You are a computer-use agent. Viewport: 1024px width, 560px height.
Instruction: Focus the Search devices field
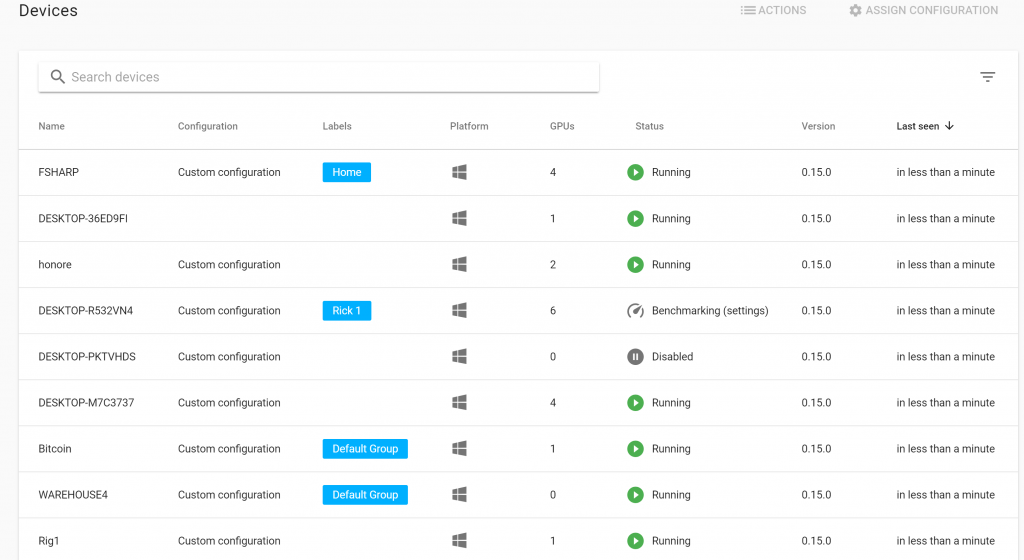click(x=319, y=77)
